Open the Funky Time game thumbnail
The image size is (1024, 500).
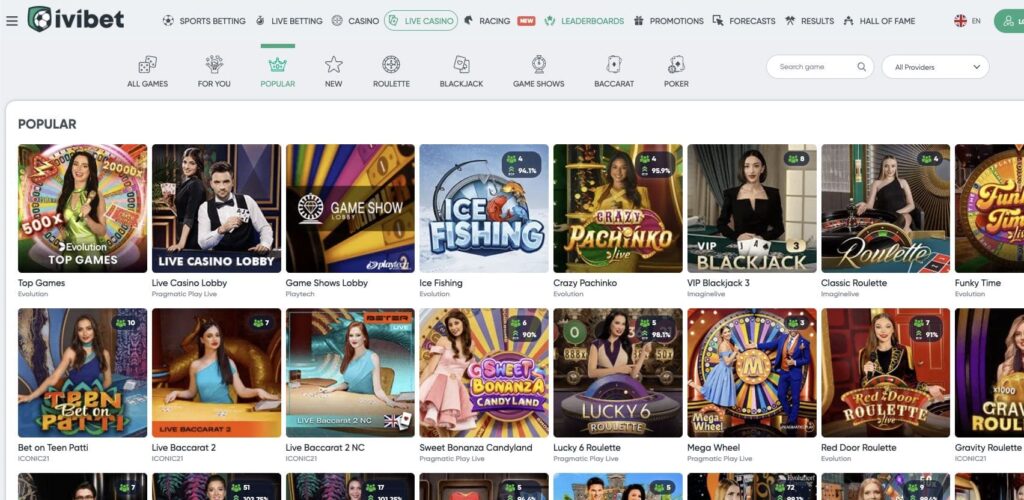989,208
